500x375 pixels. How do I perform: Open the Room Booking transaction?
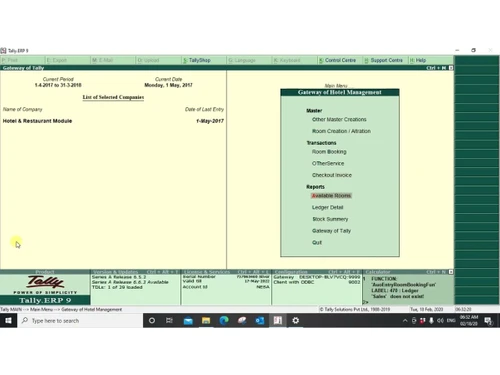click(x=329, y=152)
